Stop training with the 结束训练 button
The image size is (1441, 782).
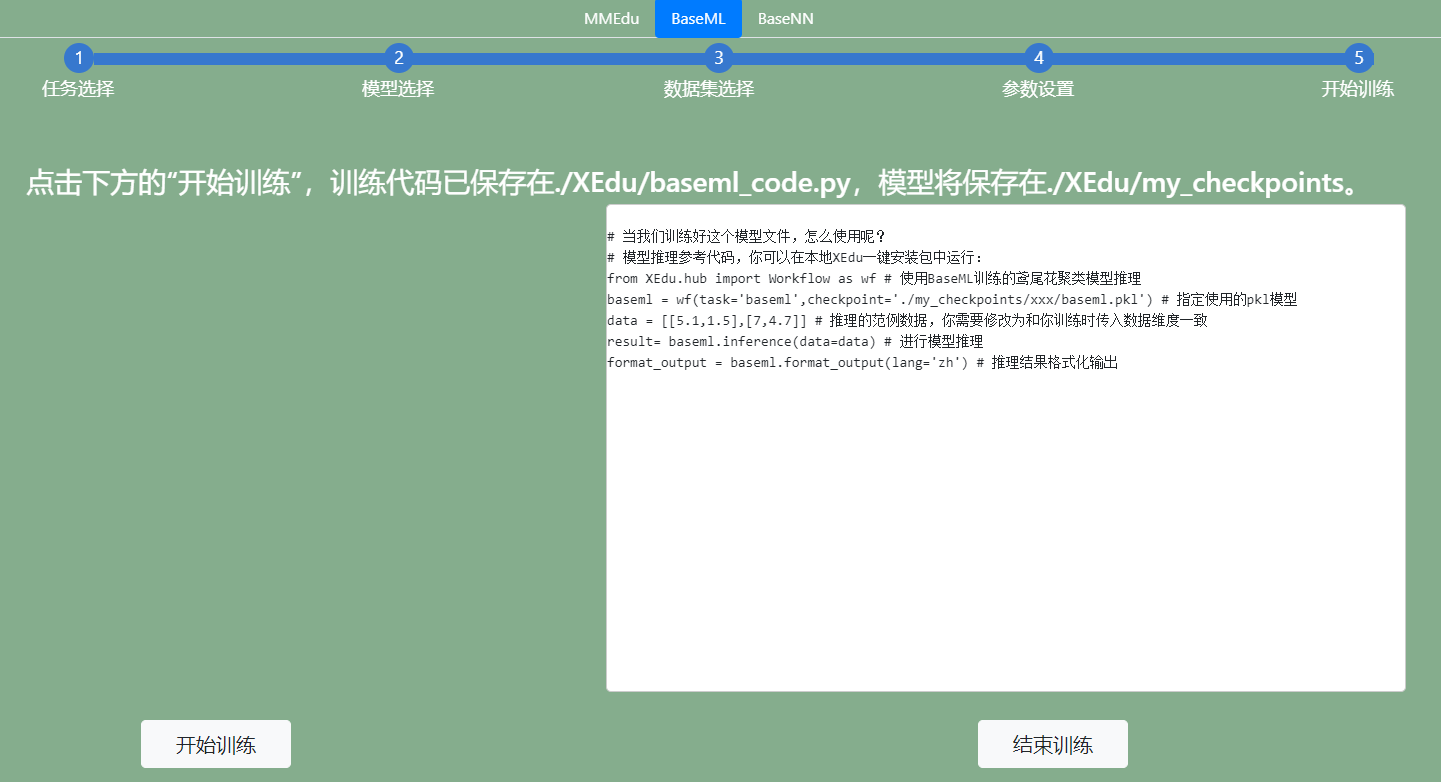(x=1053, y=744)
